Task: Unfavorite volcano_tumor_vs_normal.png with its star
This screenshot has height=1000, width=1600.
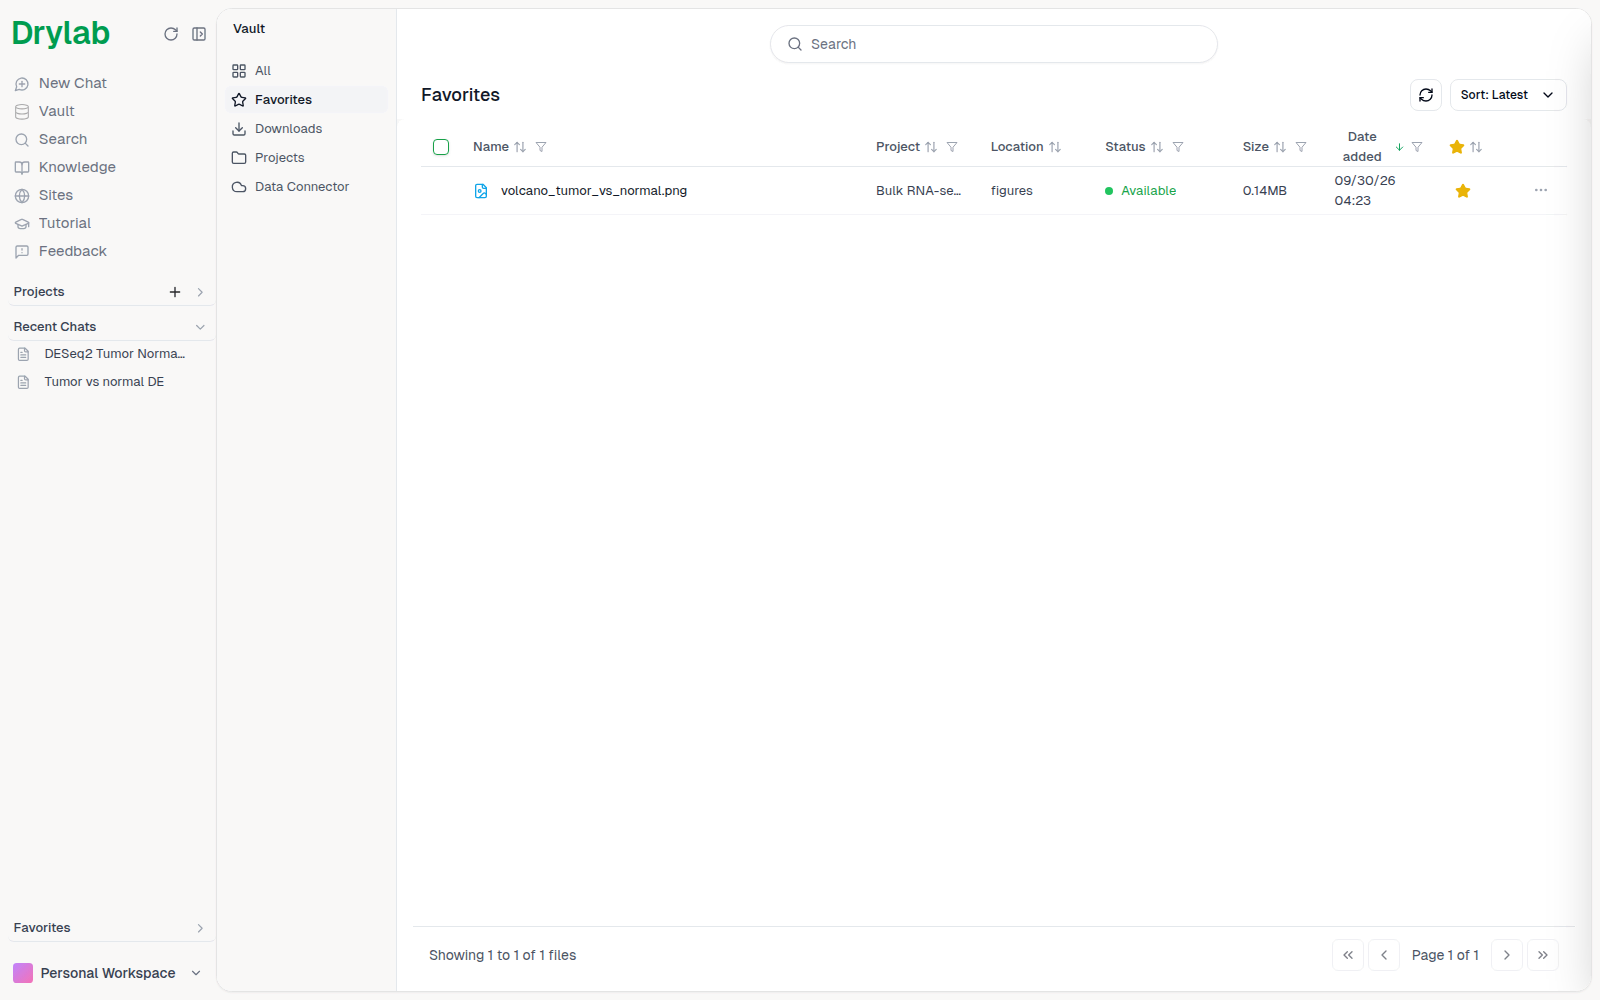Action: pyautogui.click(x=1463, y=191)
